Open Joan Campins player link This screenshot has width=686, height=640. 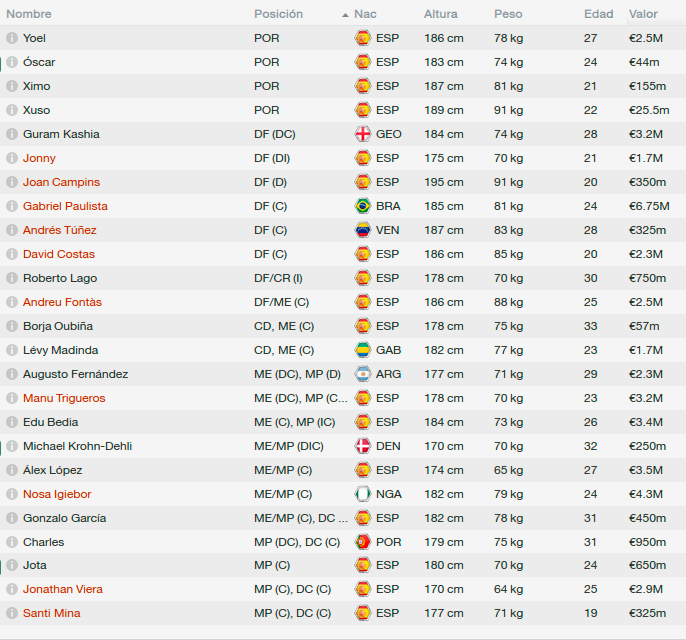(x=61, y=182)
